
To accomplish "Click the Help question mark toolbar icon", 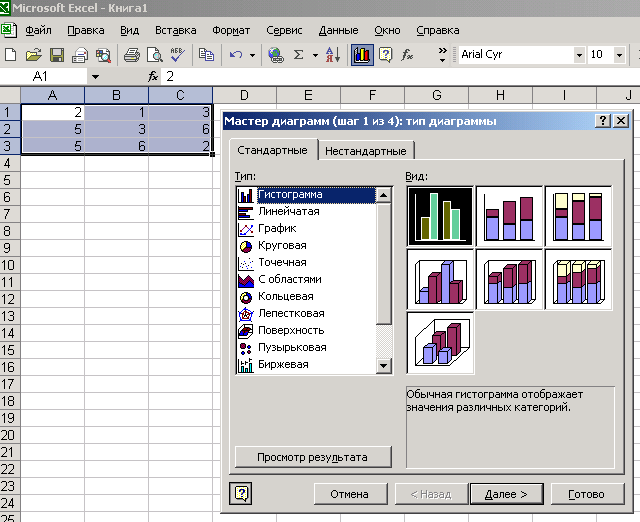I will pyautogui.click(x=385, y=54).
